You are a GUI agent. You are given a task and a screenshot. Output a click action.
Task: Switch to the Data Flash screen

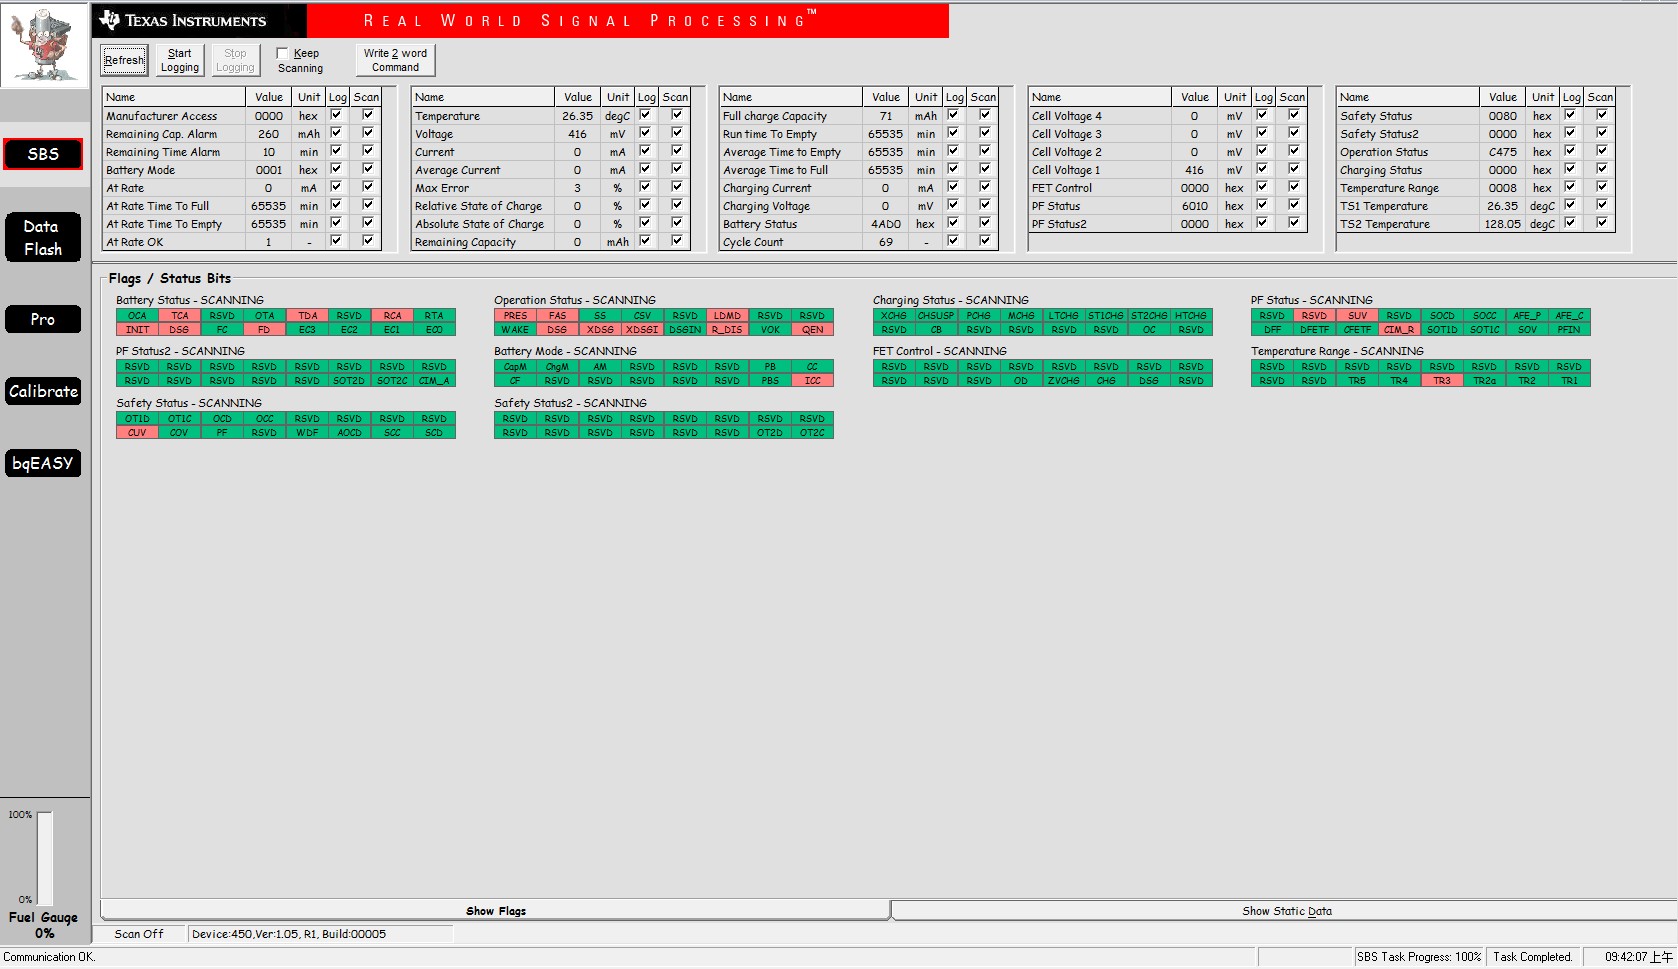(x=43, y=238)
